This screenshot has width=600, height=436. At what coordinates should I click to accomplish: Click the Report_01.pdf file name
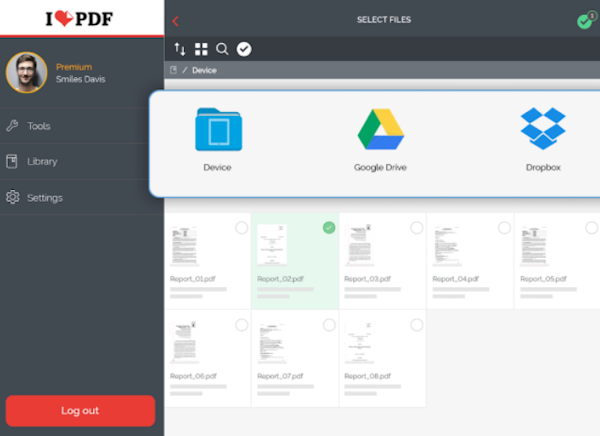click(x=193, y=279)
